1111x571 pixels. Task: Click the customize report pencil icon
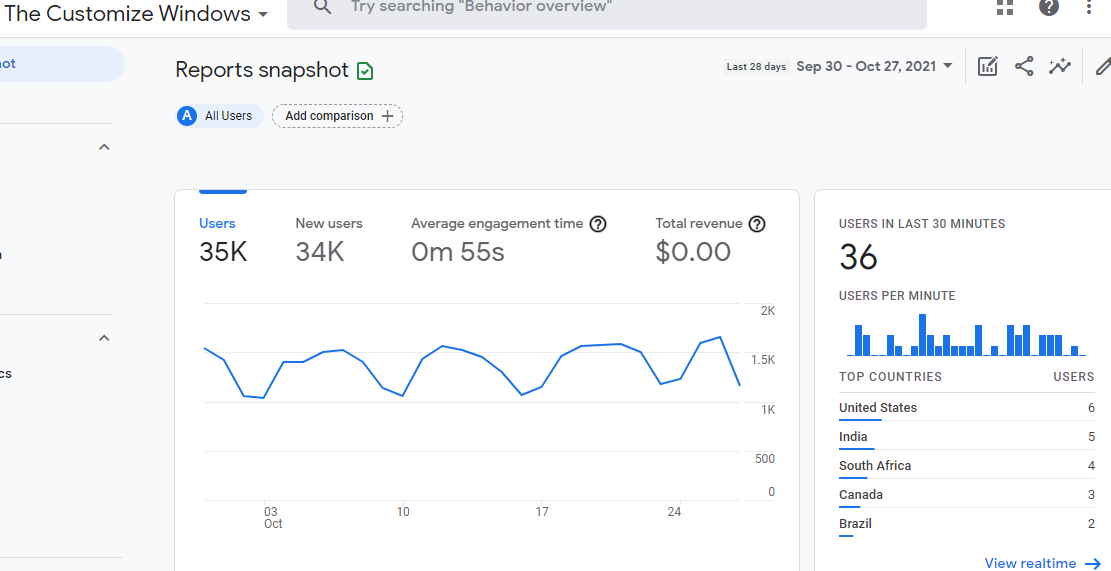point(1102,67)
